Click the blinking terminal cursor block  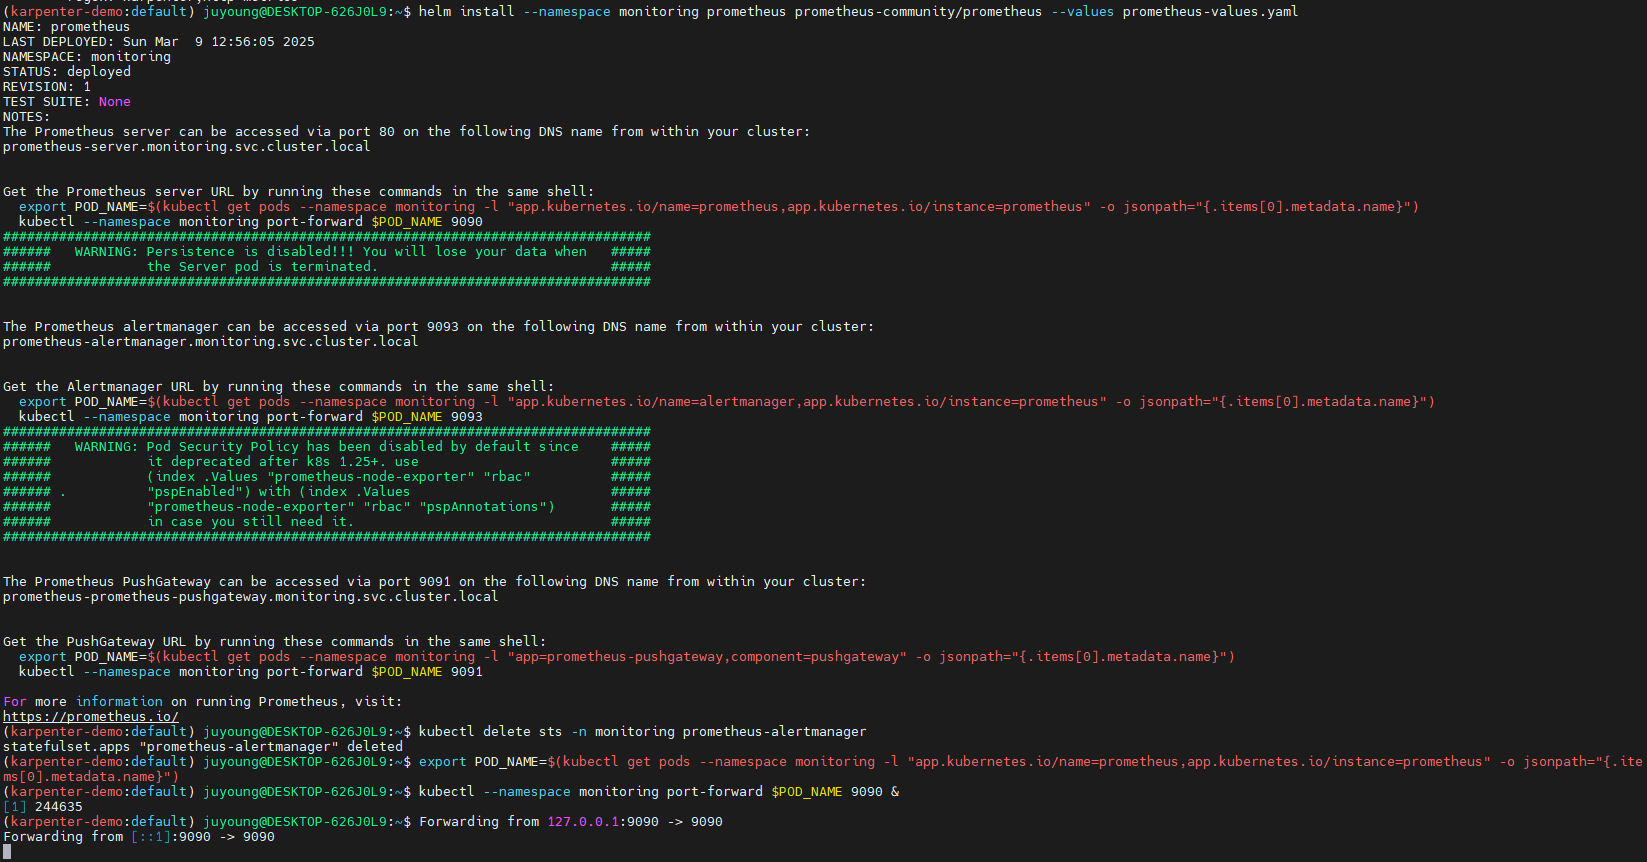pyautogui.click(x=7, y=852)
